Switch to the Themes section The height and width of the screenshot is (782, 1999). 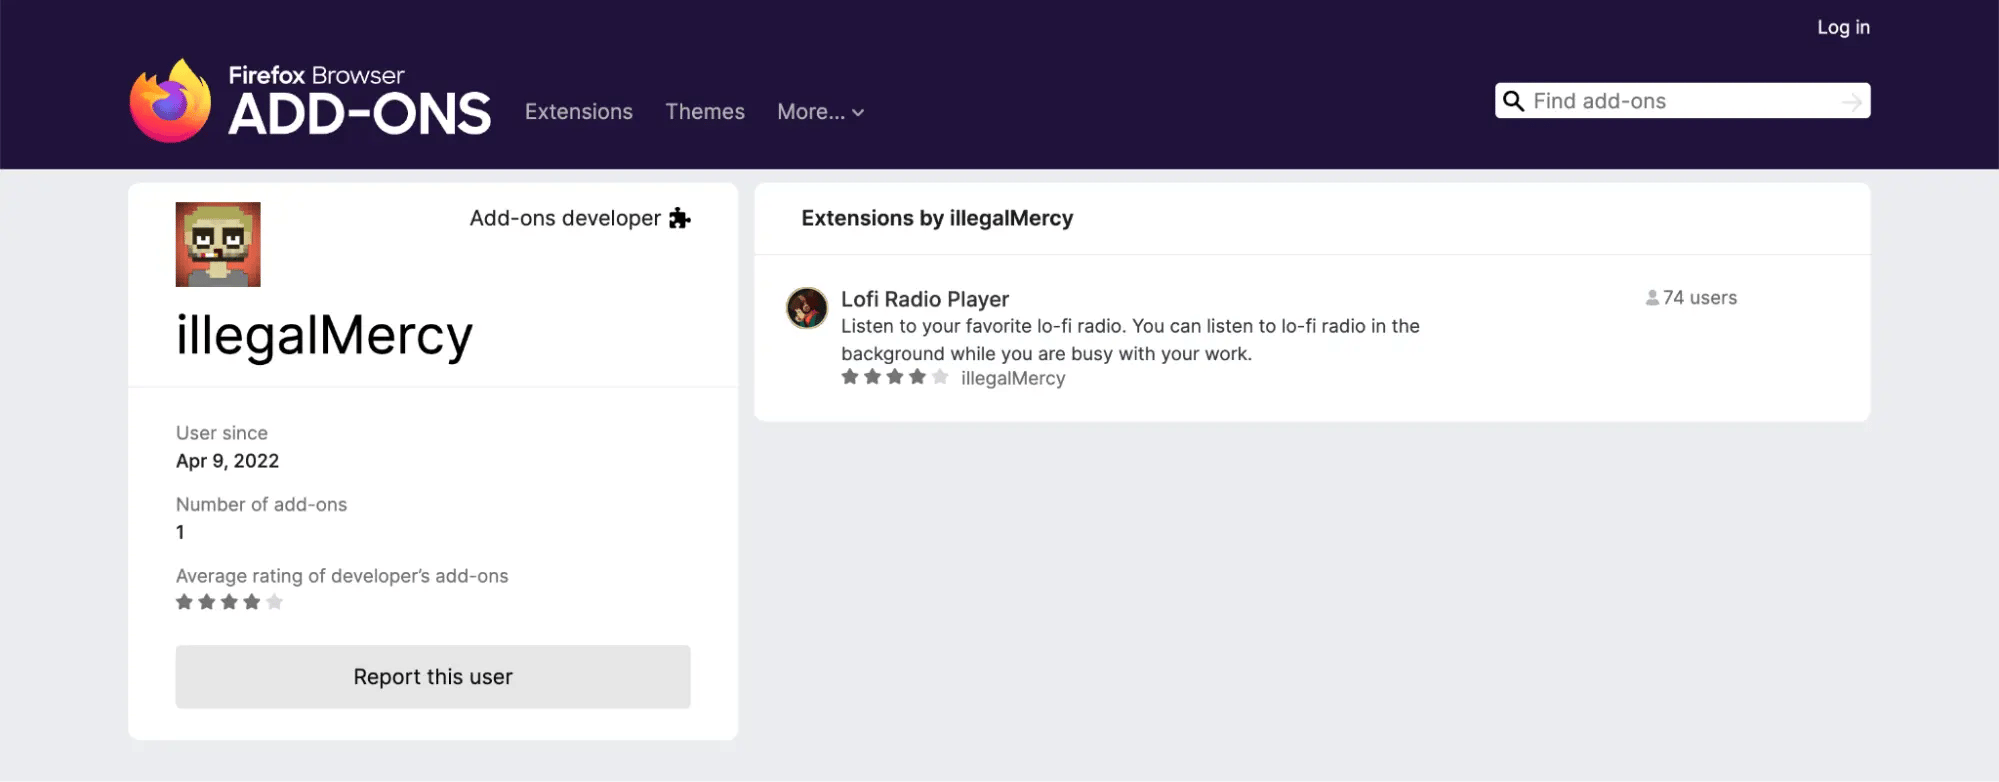(705, 111)
